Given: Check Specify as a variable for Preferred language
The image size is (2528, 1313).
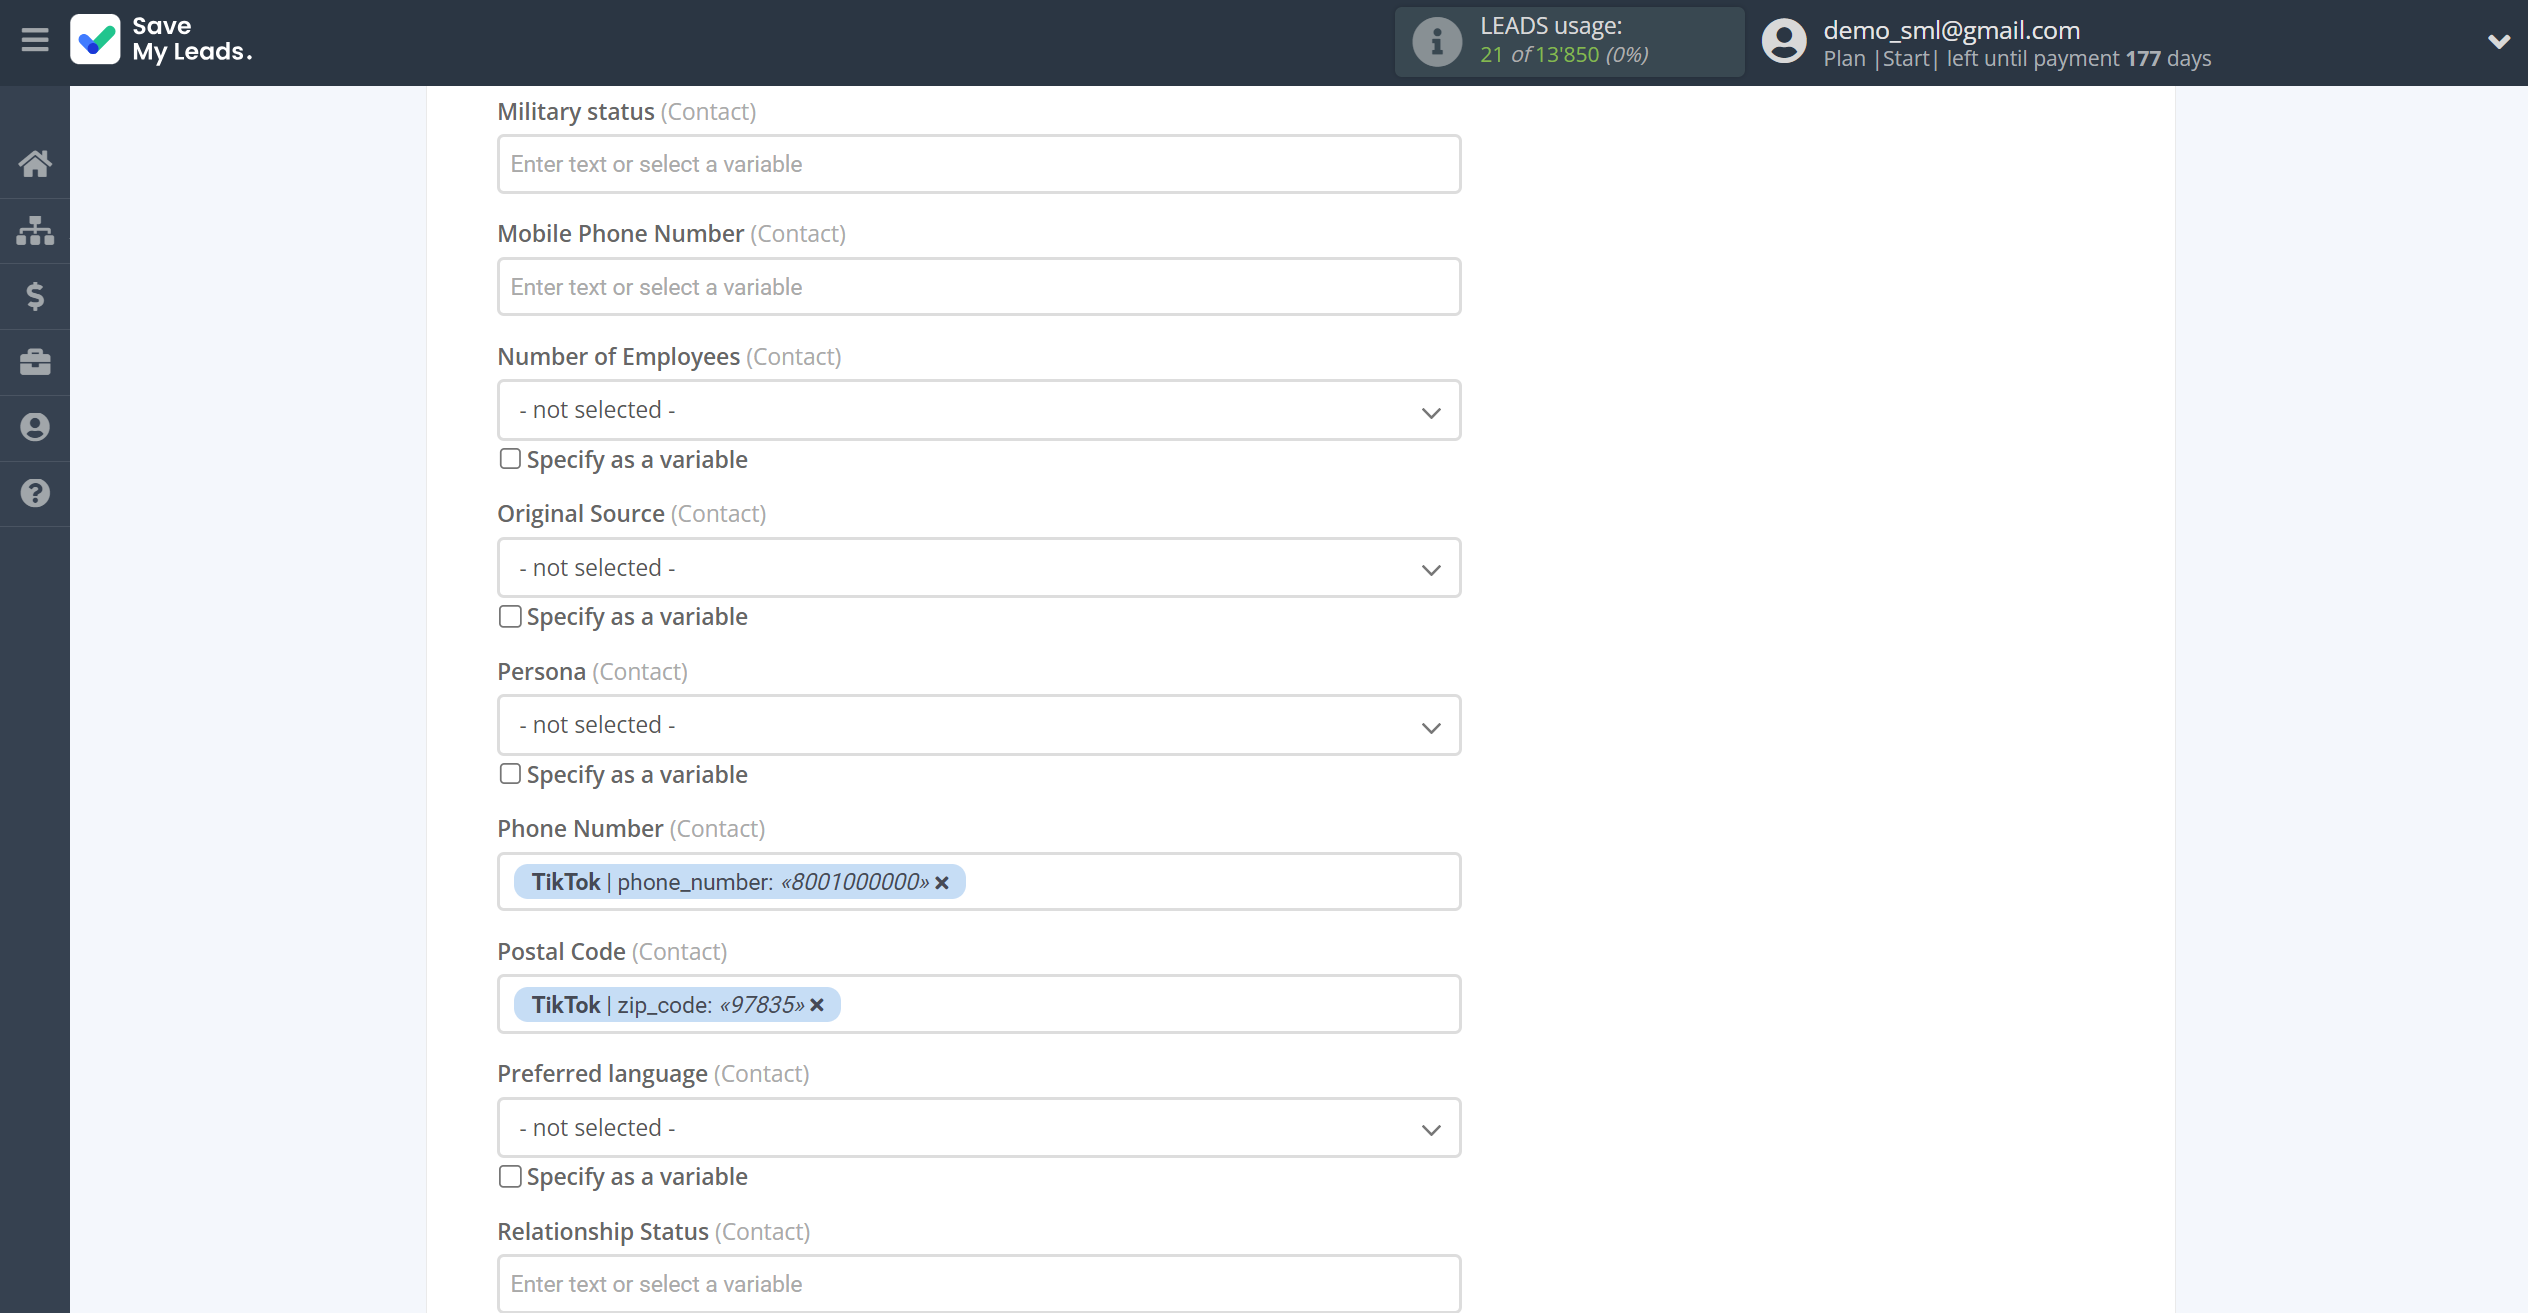Looking at the screenshot, I should [510, 1176].
